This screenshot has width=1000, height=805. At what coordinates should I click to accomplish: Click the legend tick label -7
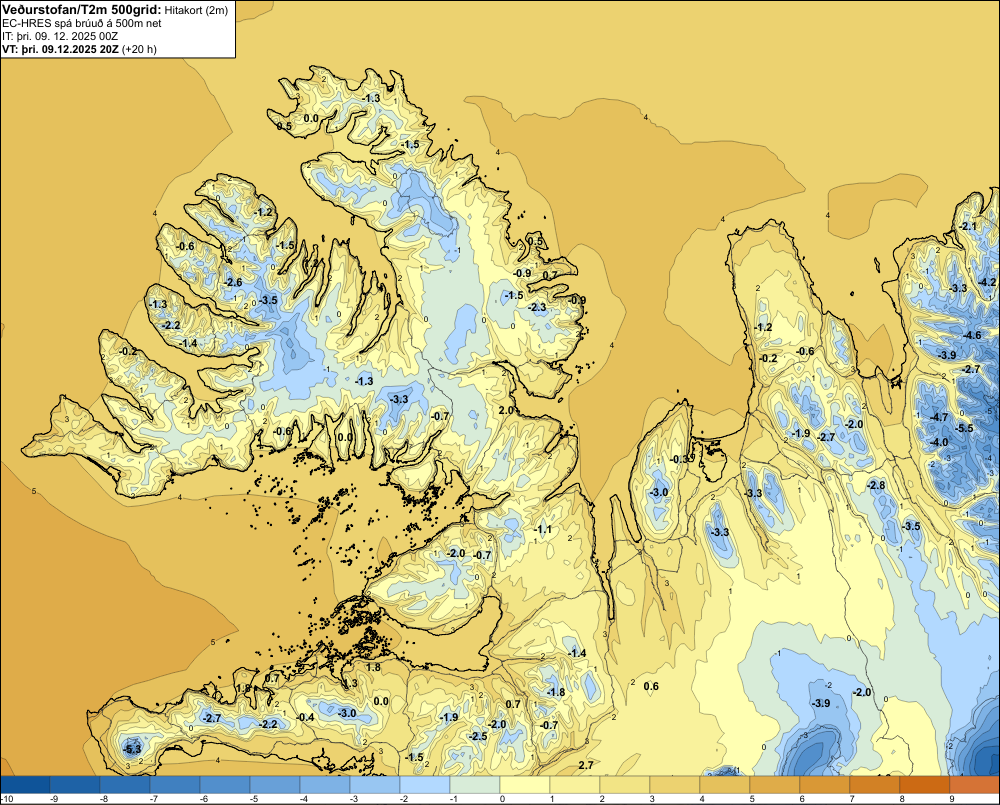coord(154,799)
